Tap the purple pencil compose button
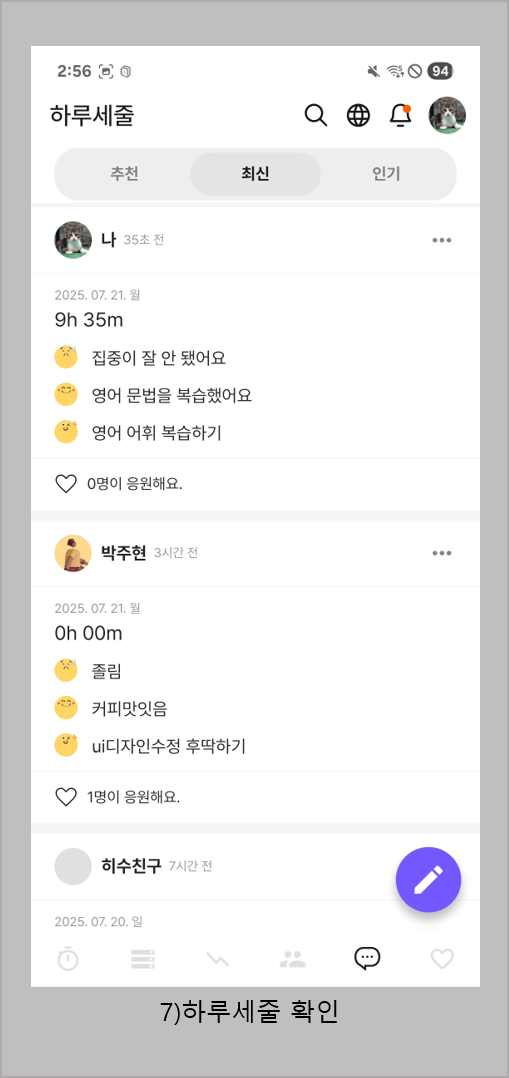The height and width of the screenshot is (1078, 509). pyautogui.click(x=429, y=879)
